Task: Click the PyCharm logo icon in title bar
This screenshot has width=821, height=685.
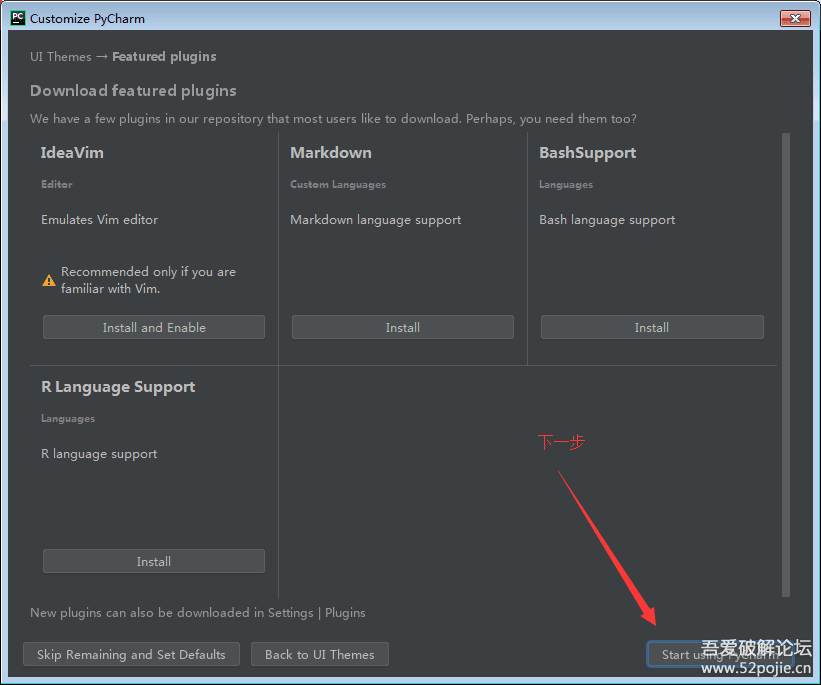Action: click(x=18, y=18)
